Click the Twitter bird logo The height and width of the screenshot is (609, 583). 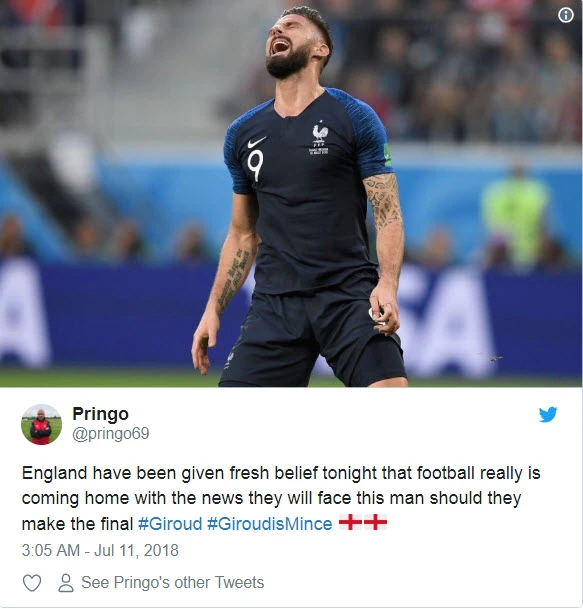coord(548,414)
